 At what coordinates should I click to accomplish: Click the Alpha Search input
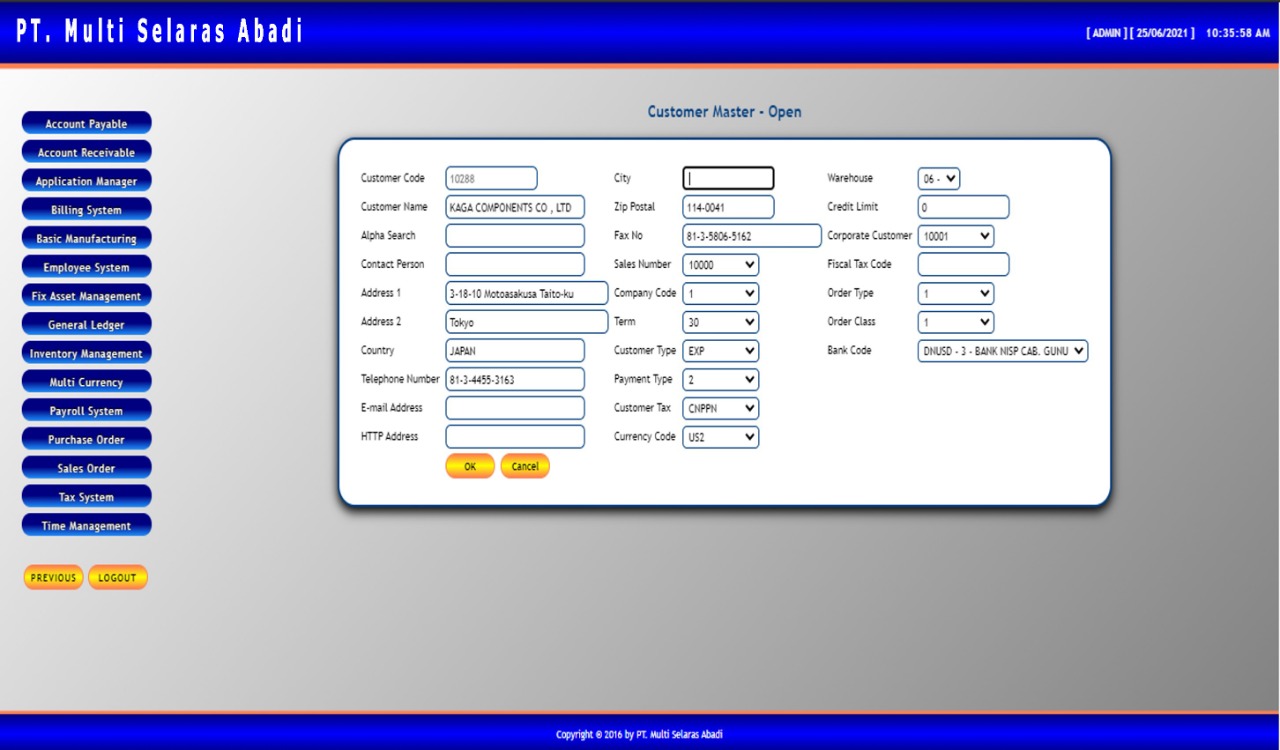tap(515, 236)
